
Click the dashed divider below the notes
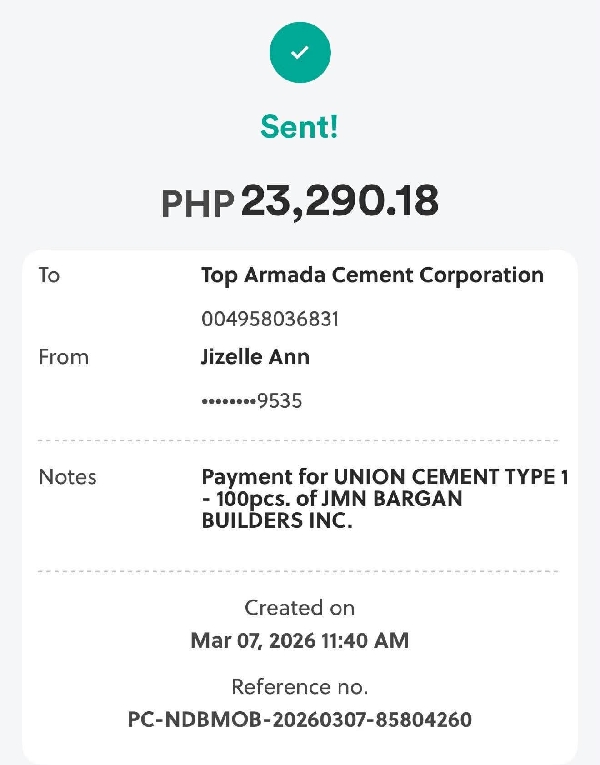click(x=298, y=572)
